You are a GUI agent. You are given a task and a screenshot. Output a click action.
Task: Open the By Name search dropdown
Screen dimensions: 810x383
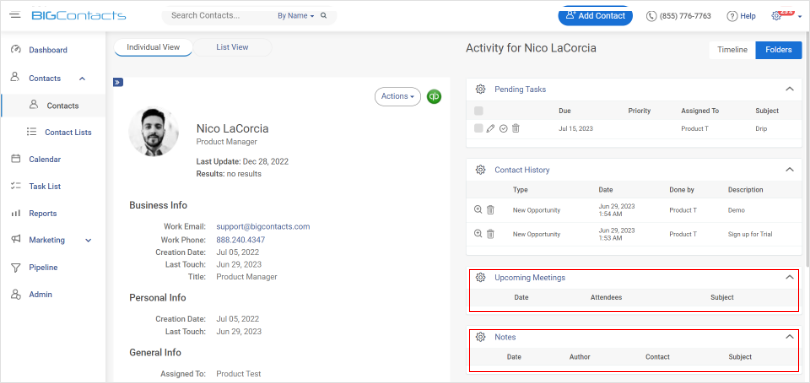tap(295, 16)
